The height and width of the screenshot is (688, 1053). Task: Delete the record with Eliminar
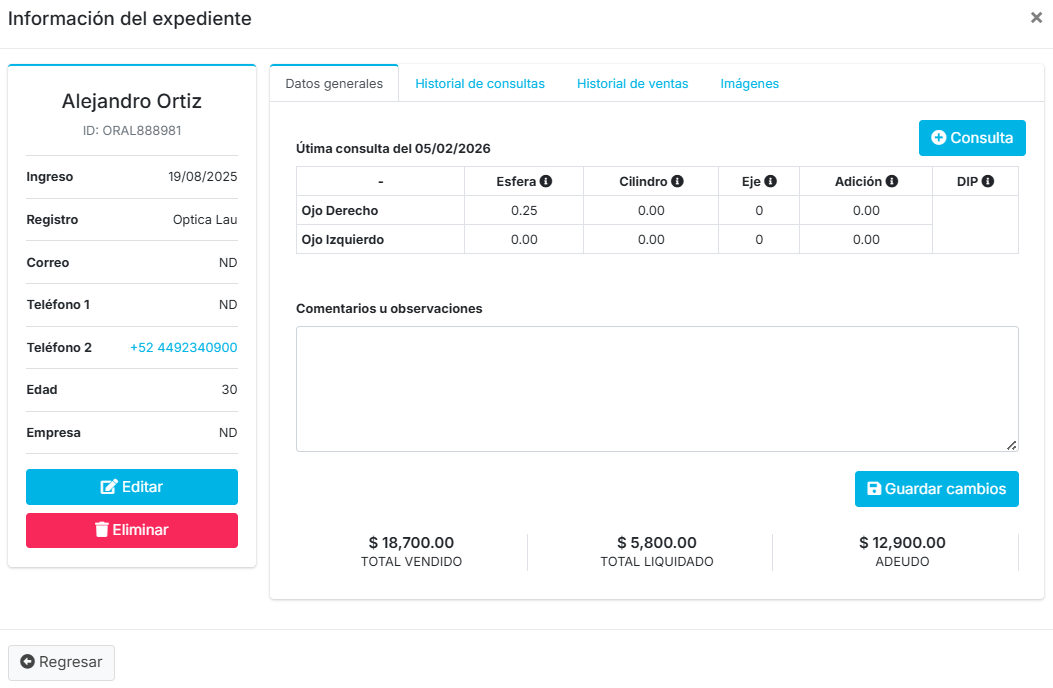coord(132,530)
